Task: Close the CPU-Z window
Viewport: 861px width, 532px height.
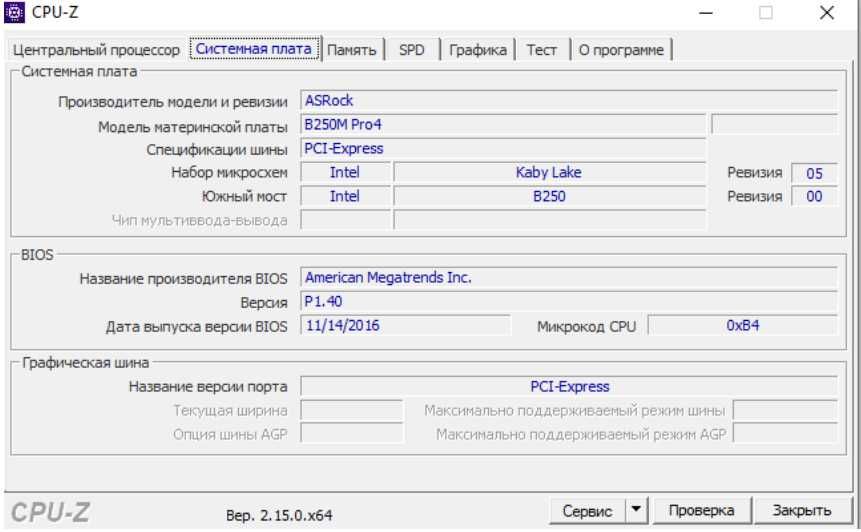Action: [x=827, y=13]
